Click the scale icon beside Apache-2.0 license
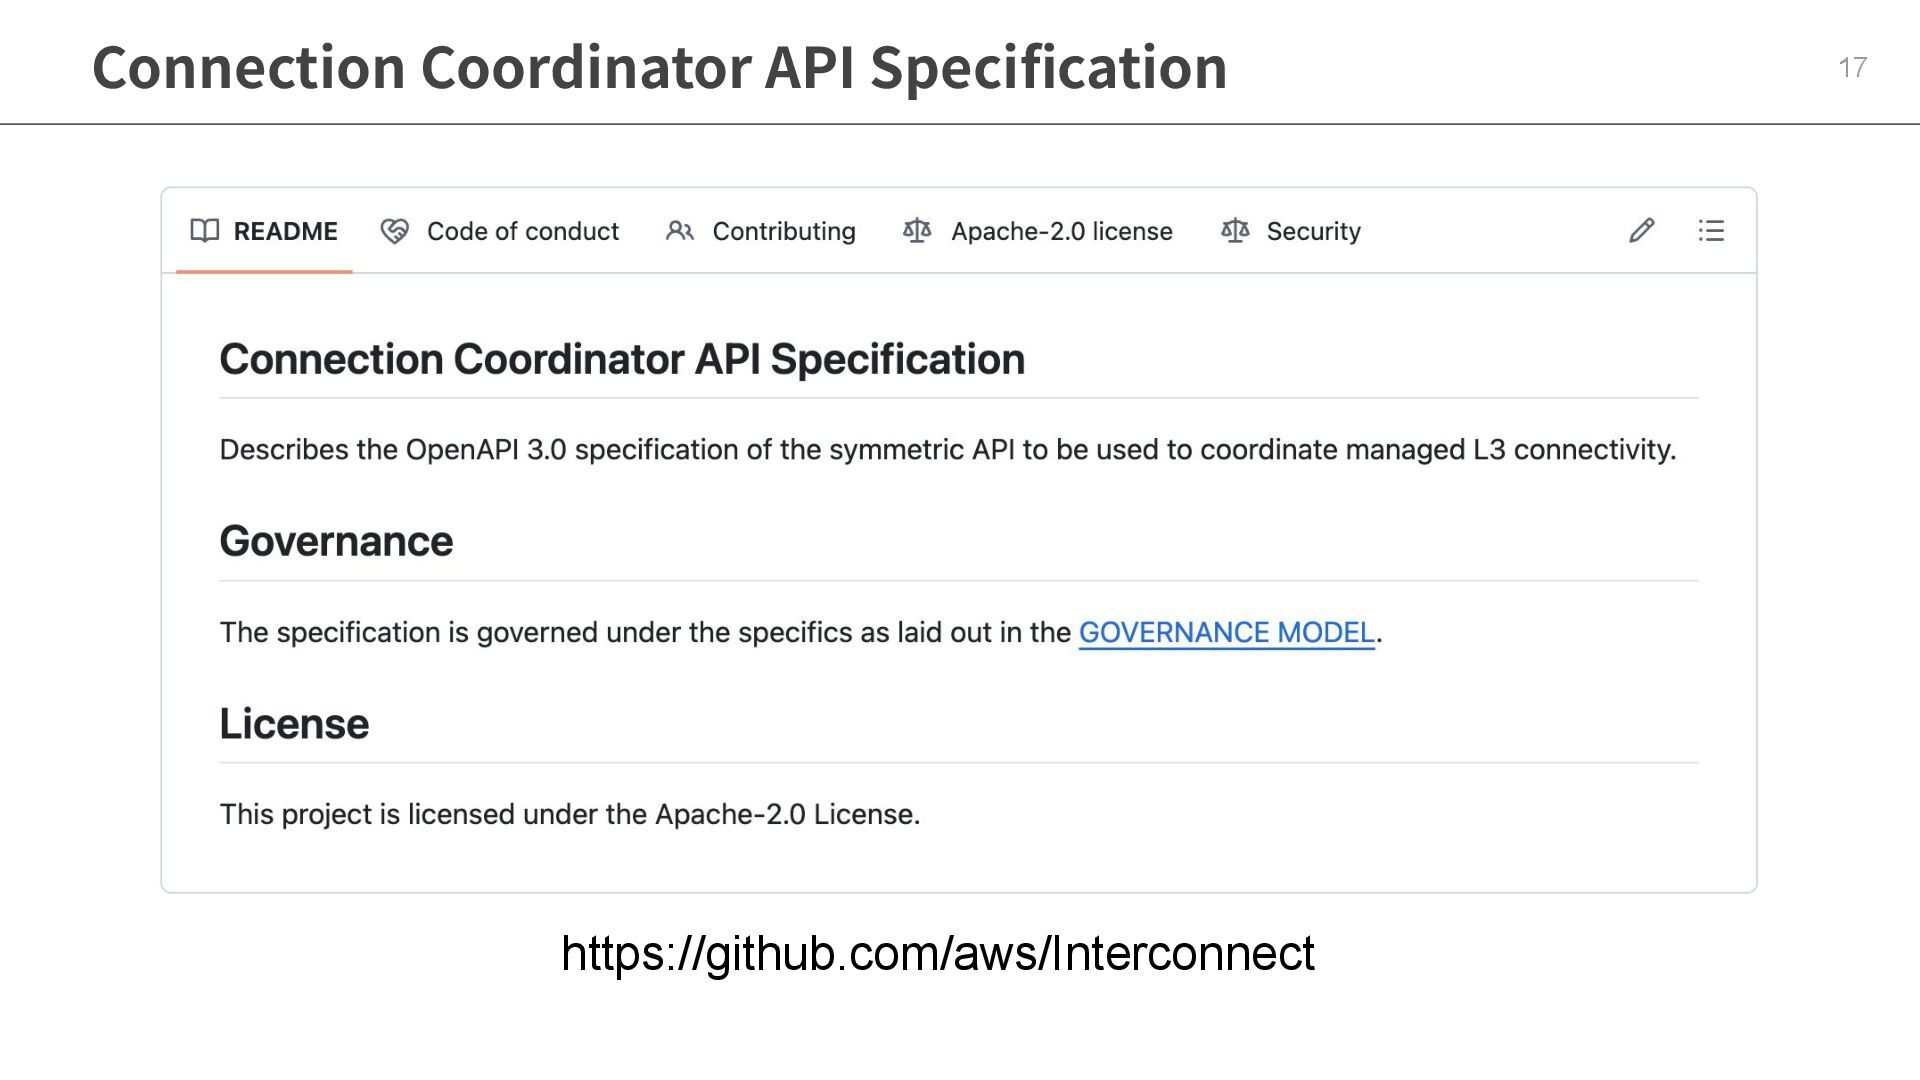The image size is (1920, 1080). point(917,231)
